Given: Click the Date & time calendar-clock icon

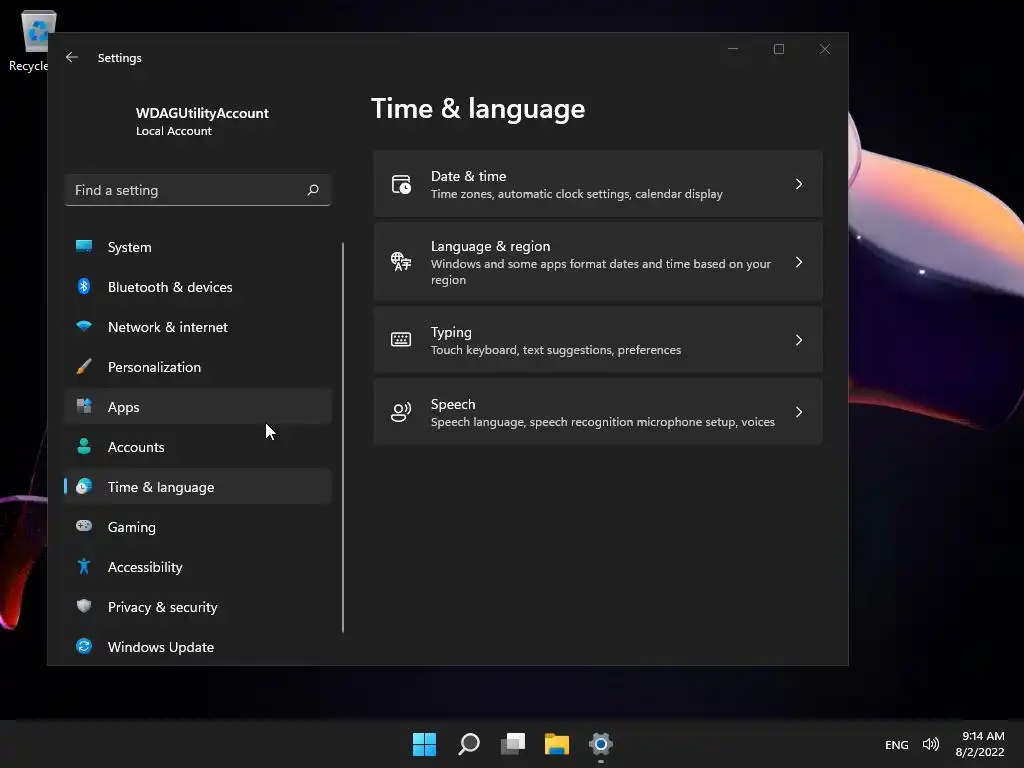Looking at the screenshot, I should tap(401, 184).
